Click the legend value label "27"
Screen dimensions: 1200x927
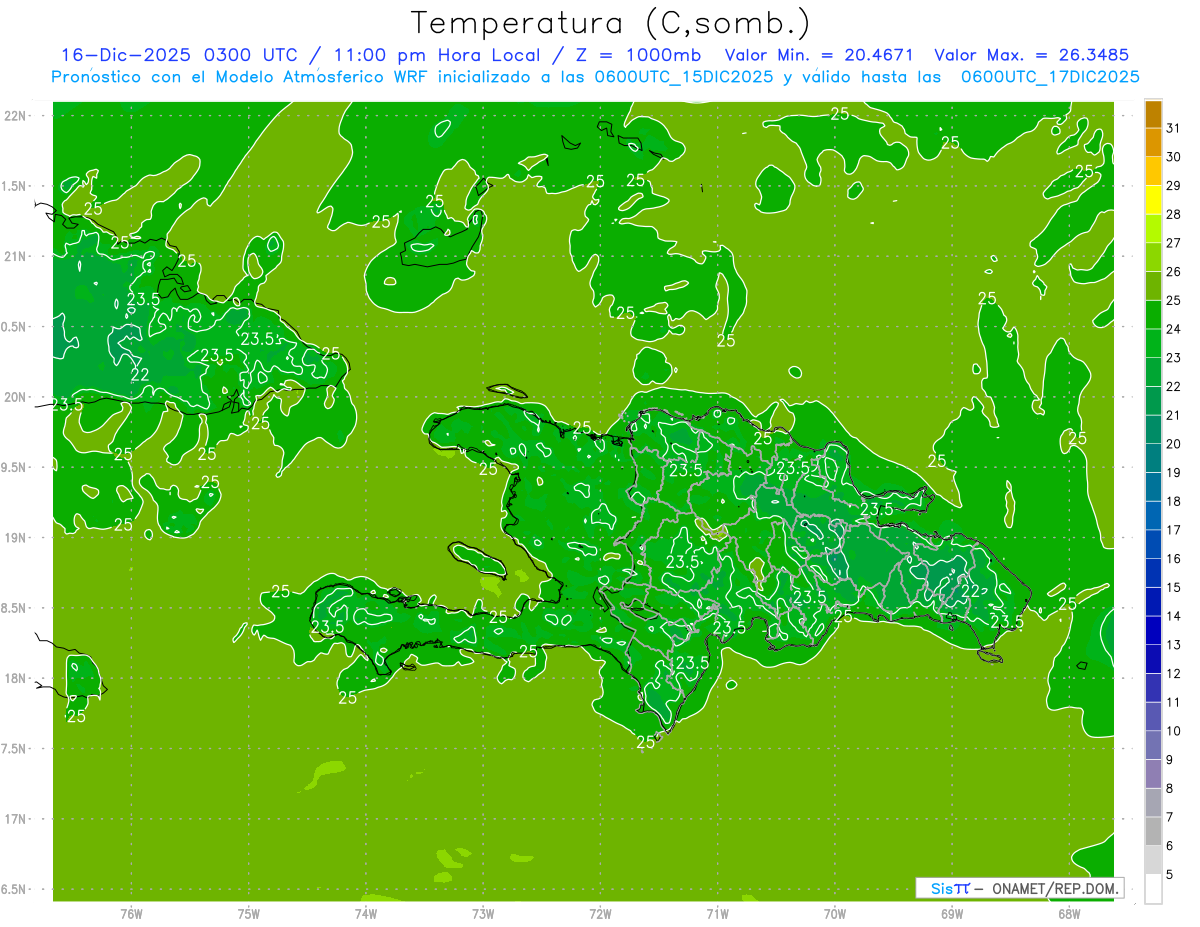1173,243
